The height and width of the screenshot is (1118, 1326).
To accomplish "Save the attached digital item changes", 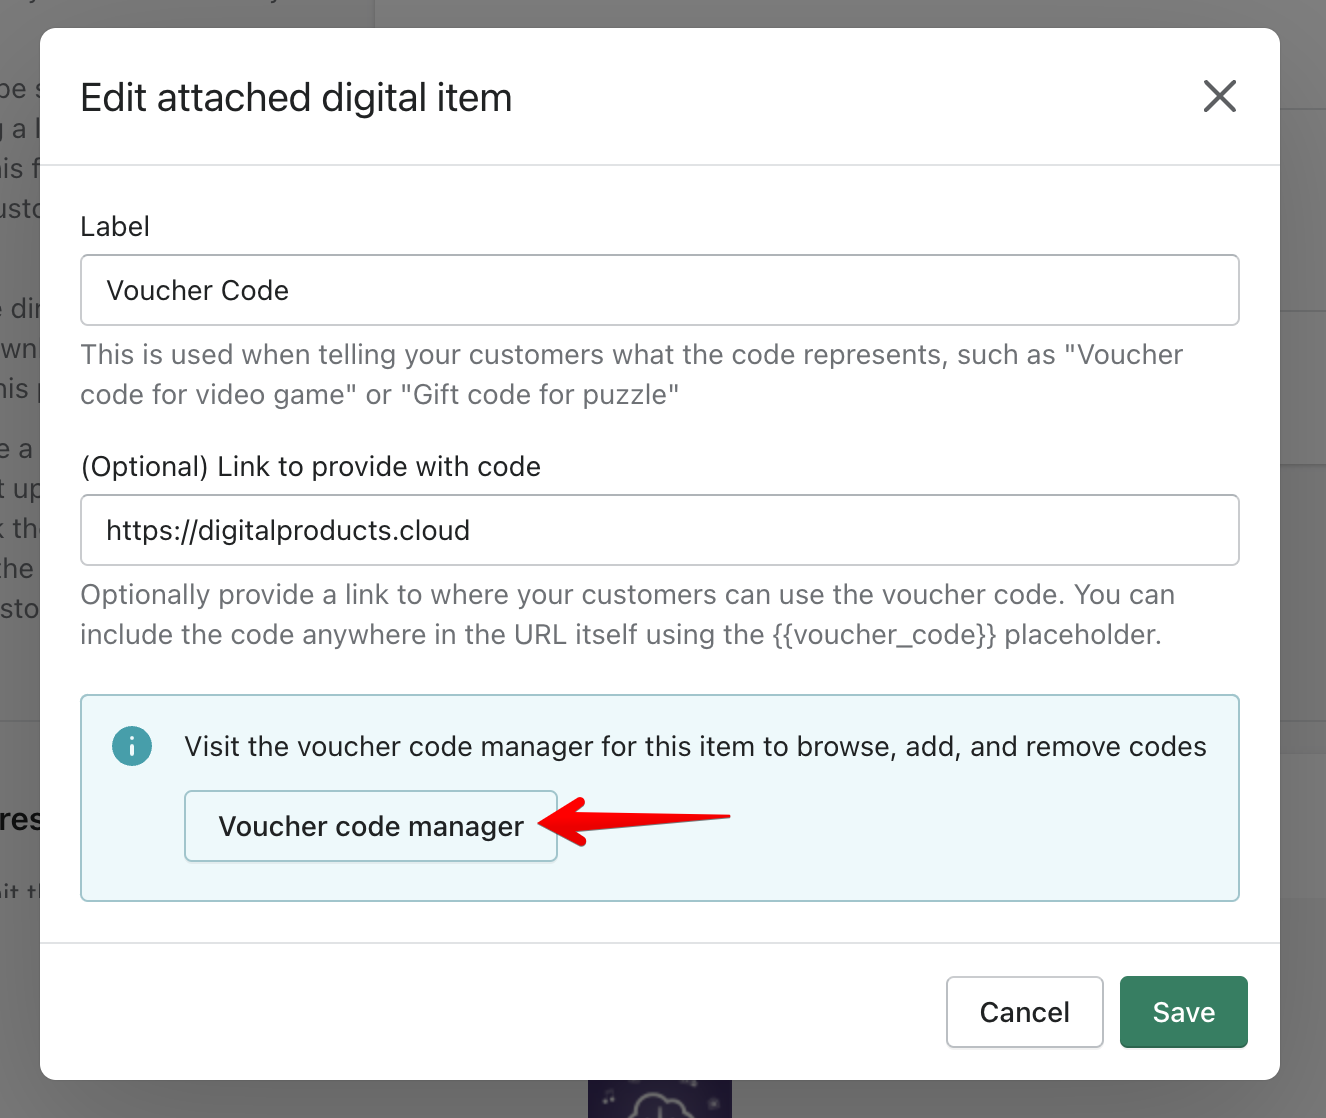I will (x=1183, y=1011).
